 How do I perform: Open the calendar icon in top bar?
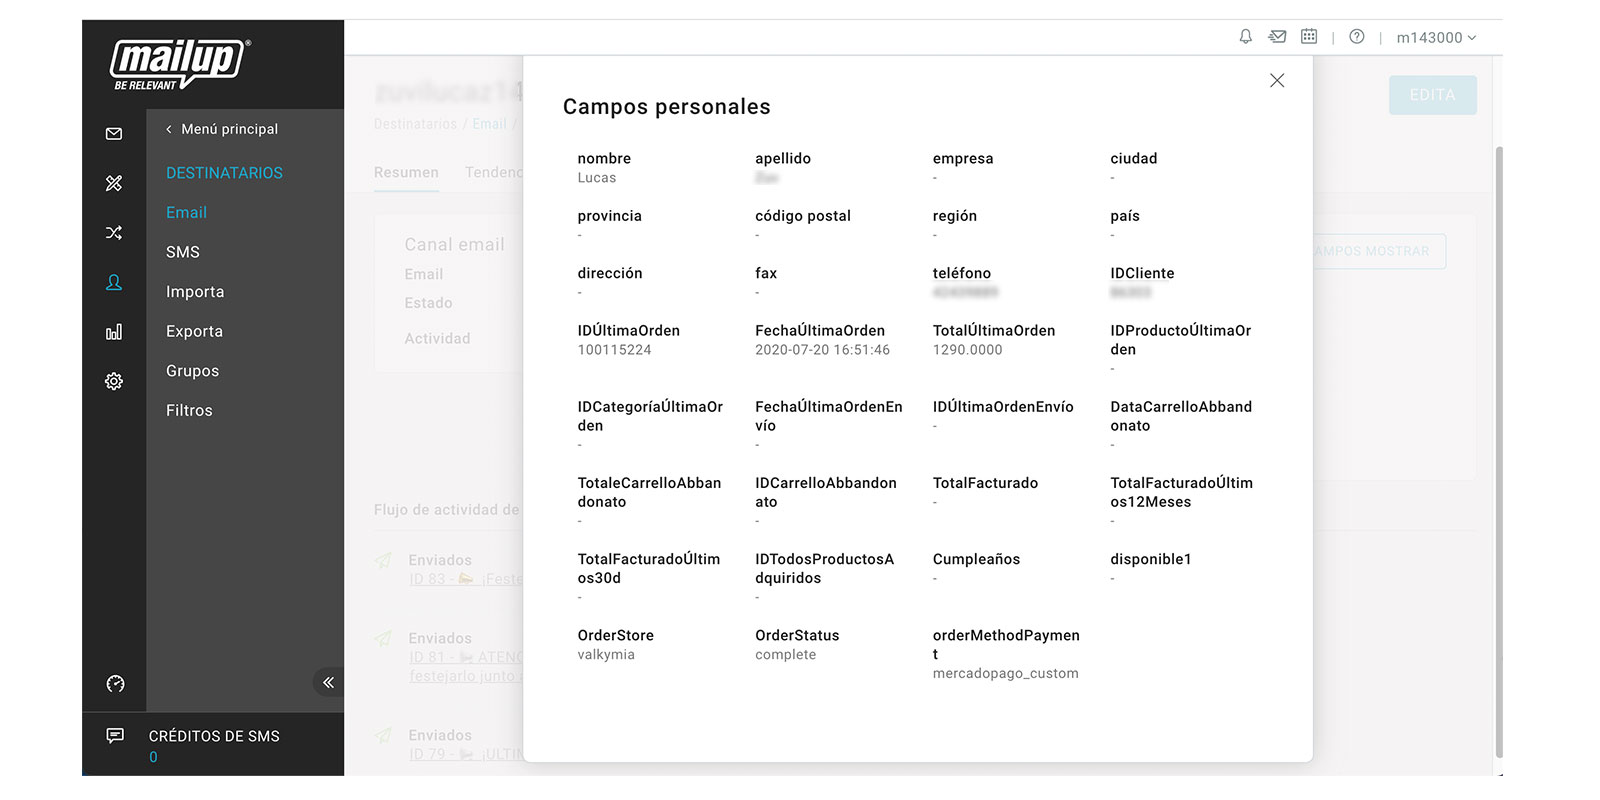tap(1309, 36)
